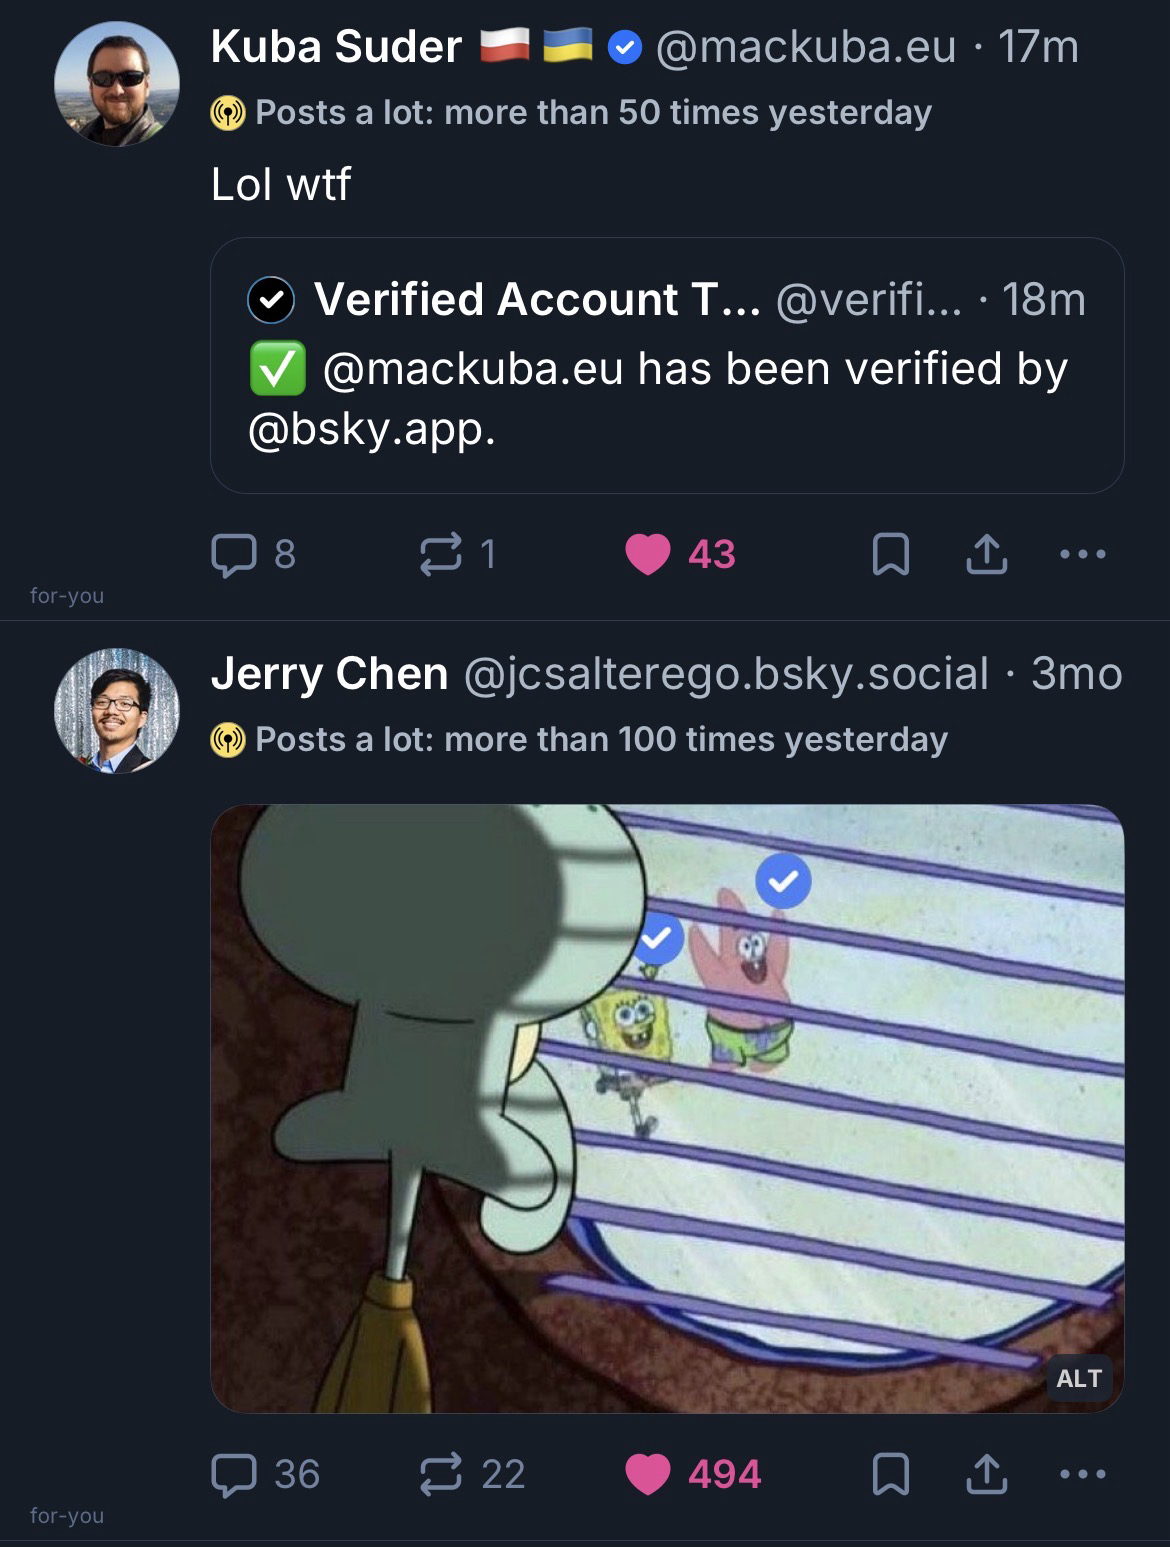
Task: Bookmark Kuba Suder's post
Action: (890, 554)
